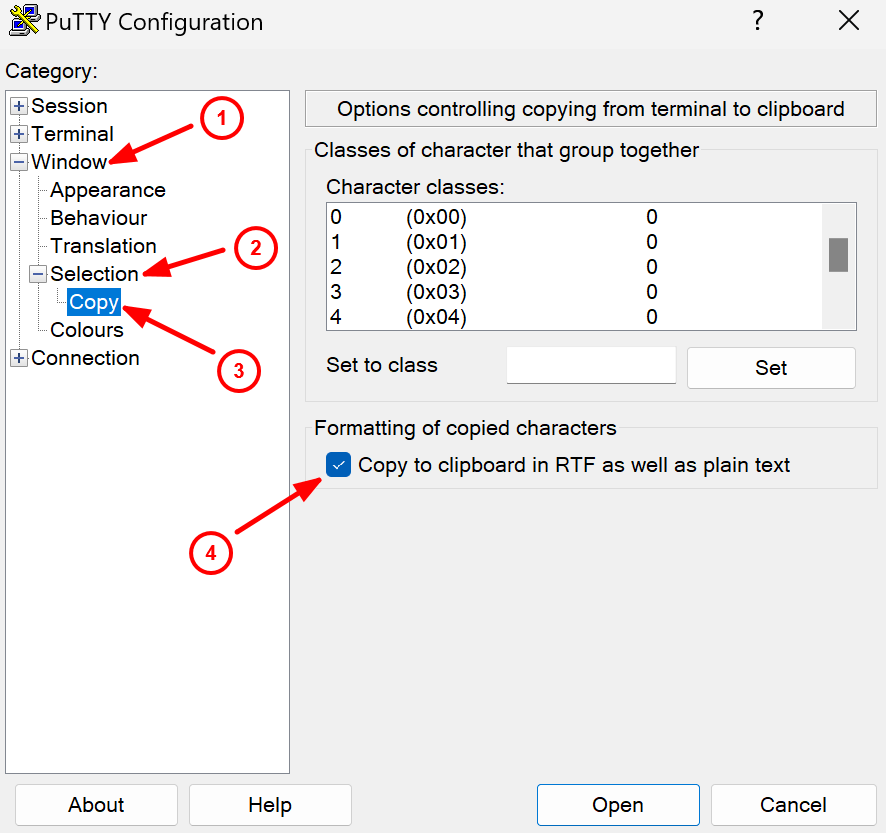Select the Translation category

(104, 246)
